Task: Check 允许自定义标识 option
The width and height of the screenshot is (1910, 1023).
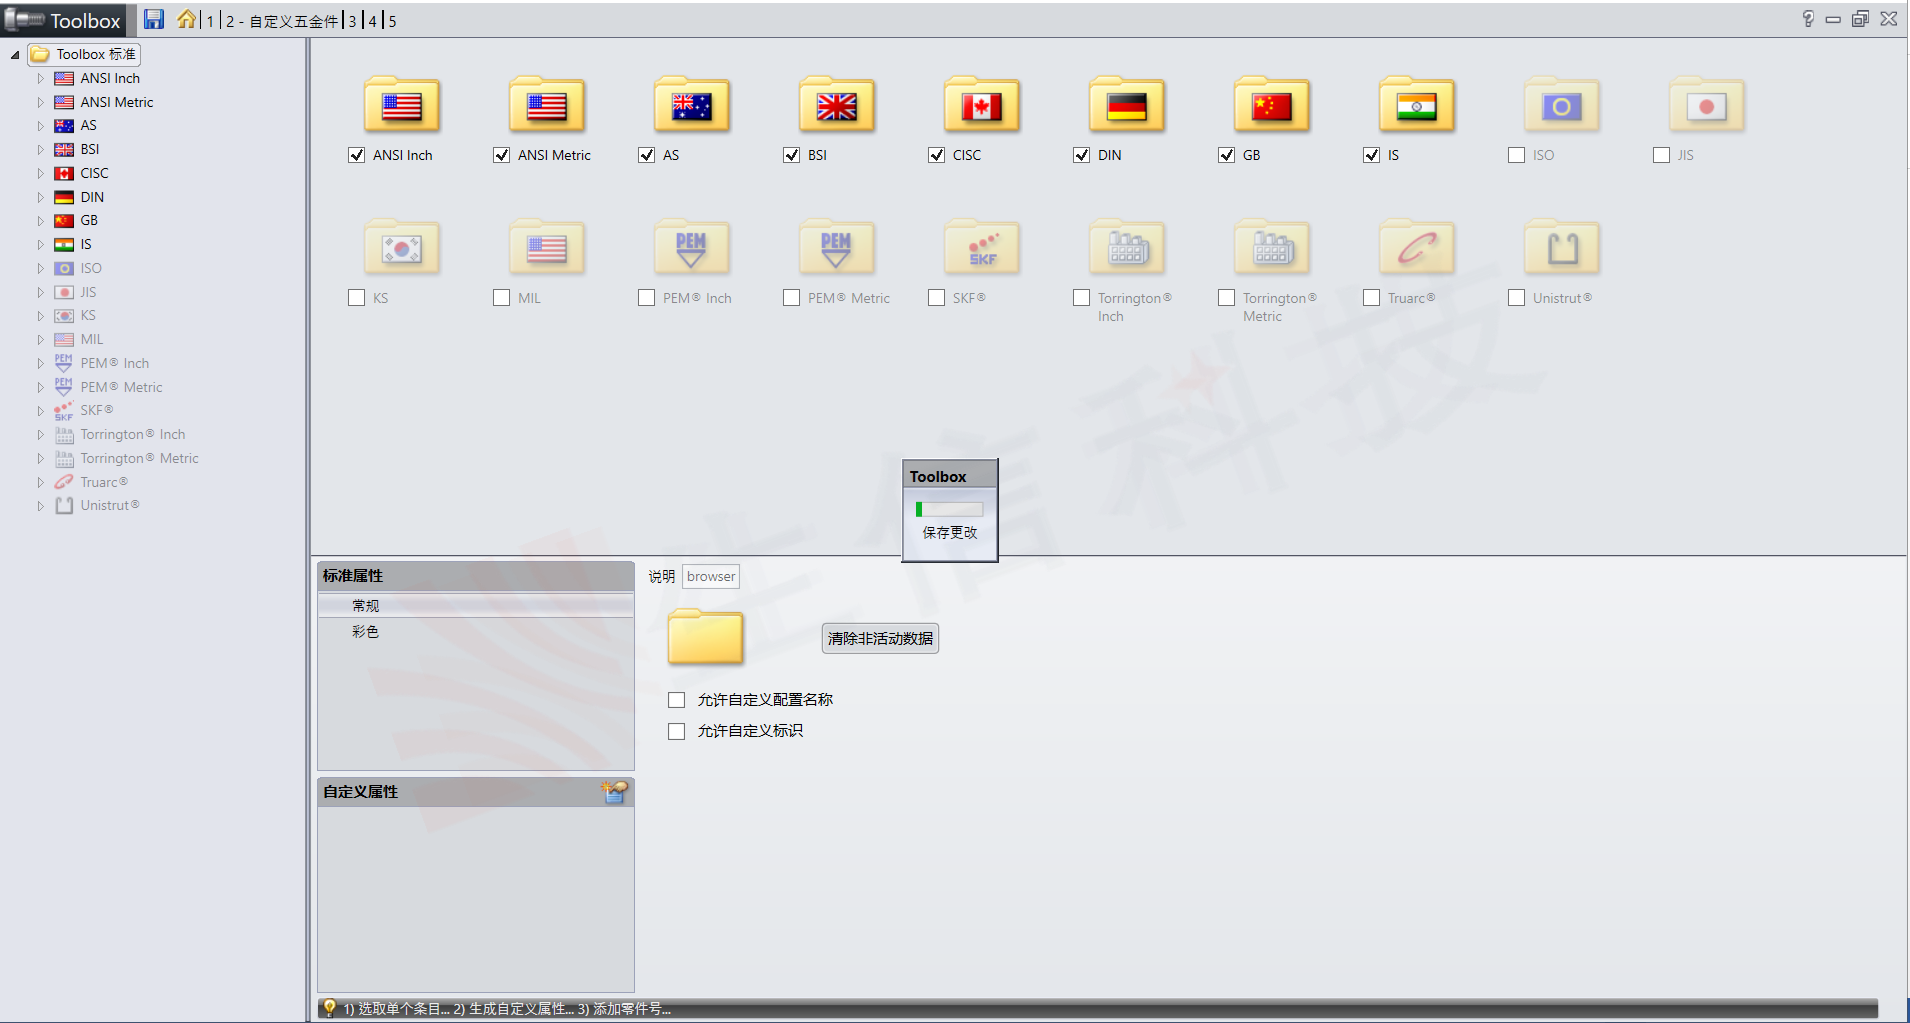Action: [x=677, y=731]
